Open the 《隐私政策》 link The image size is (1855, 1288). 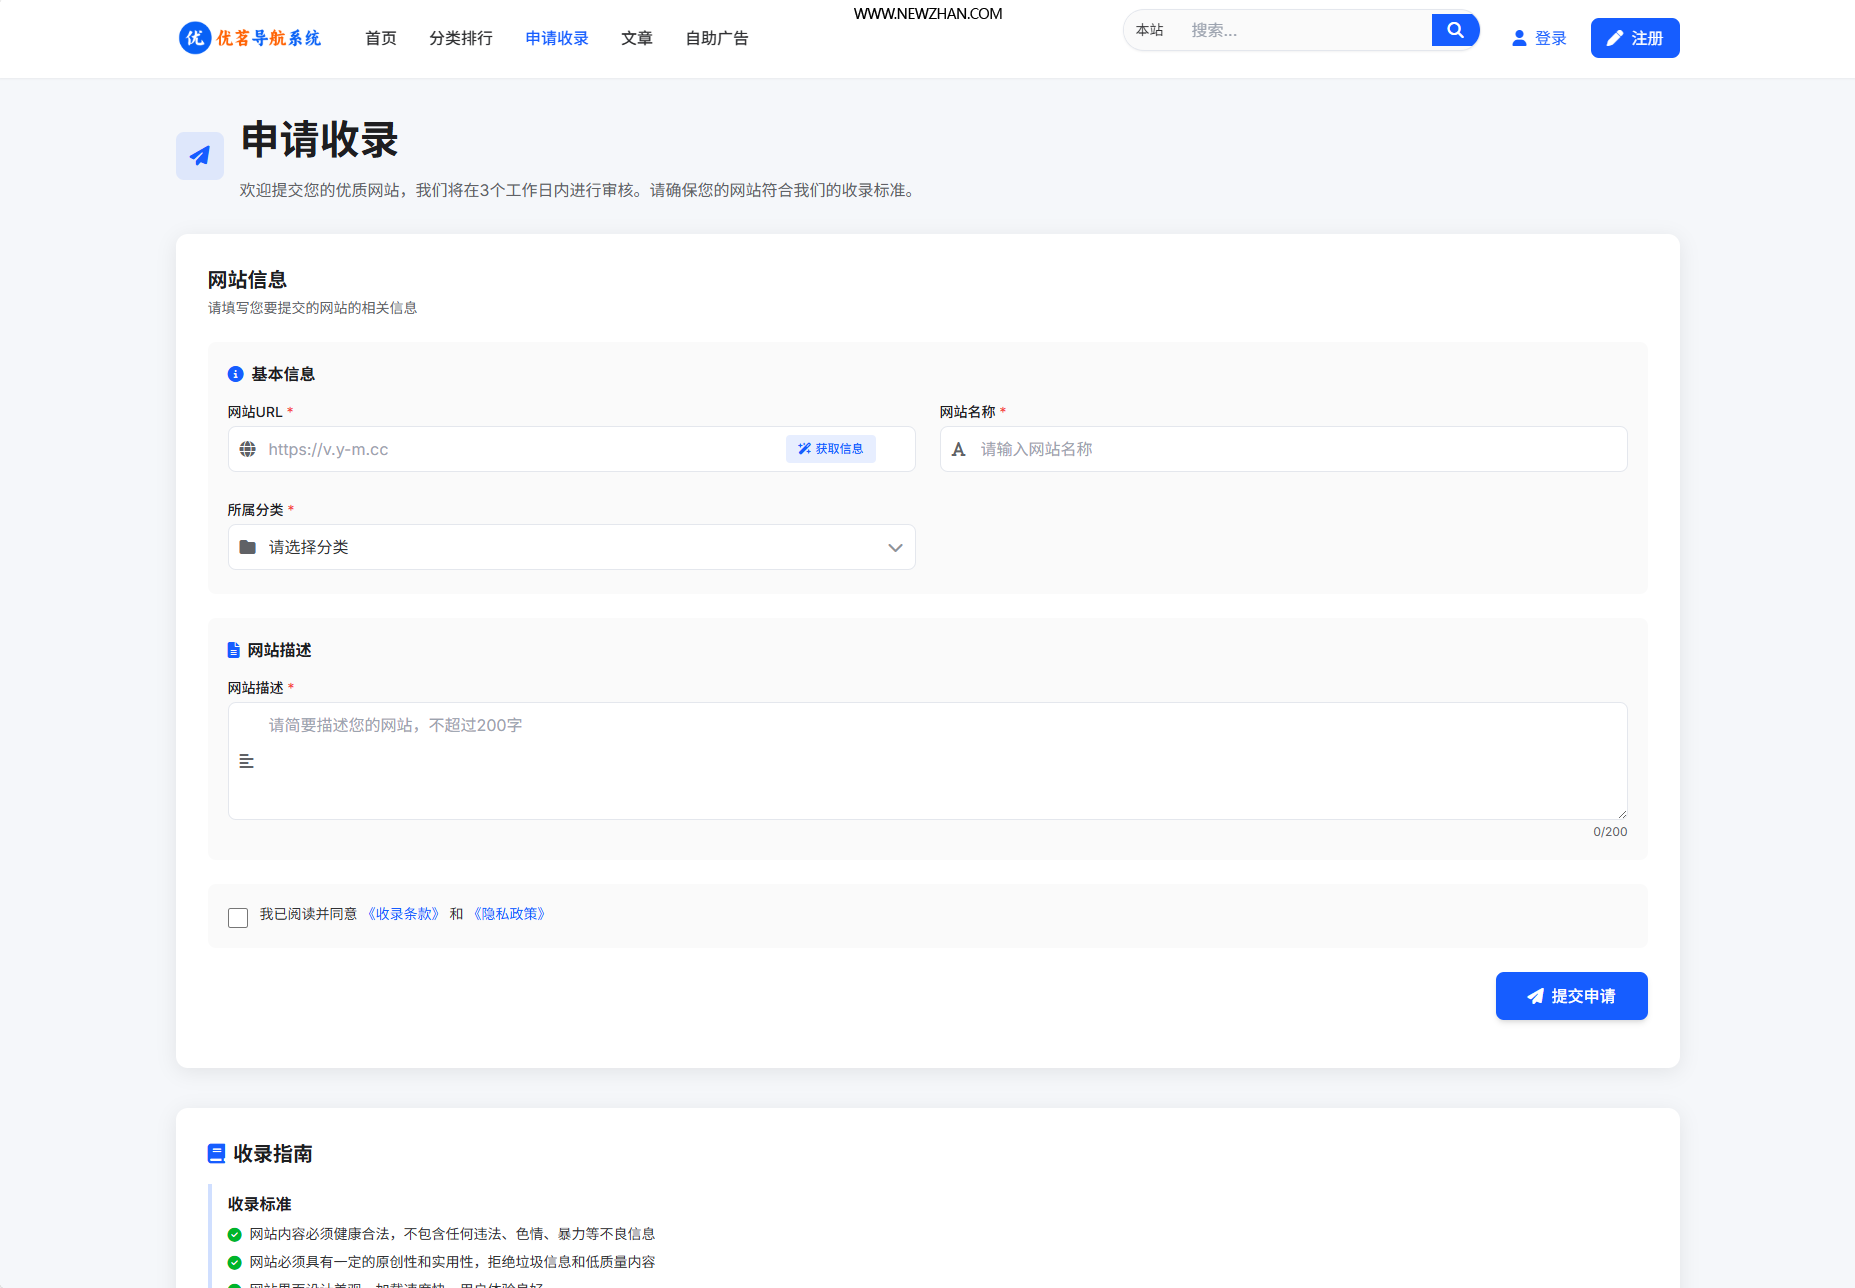point(510,914)
